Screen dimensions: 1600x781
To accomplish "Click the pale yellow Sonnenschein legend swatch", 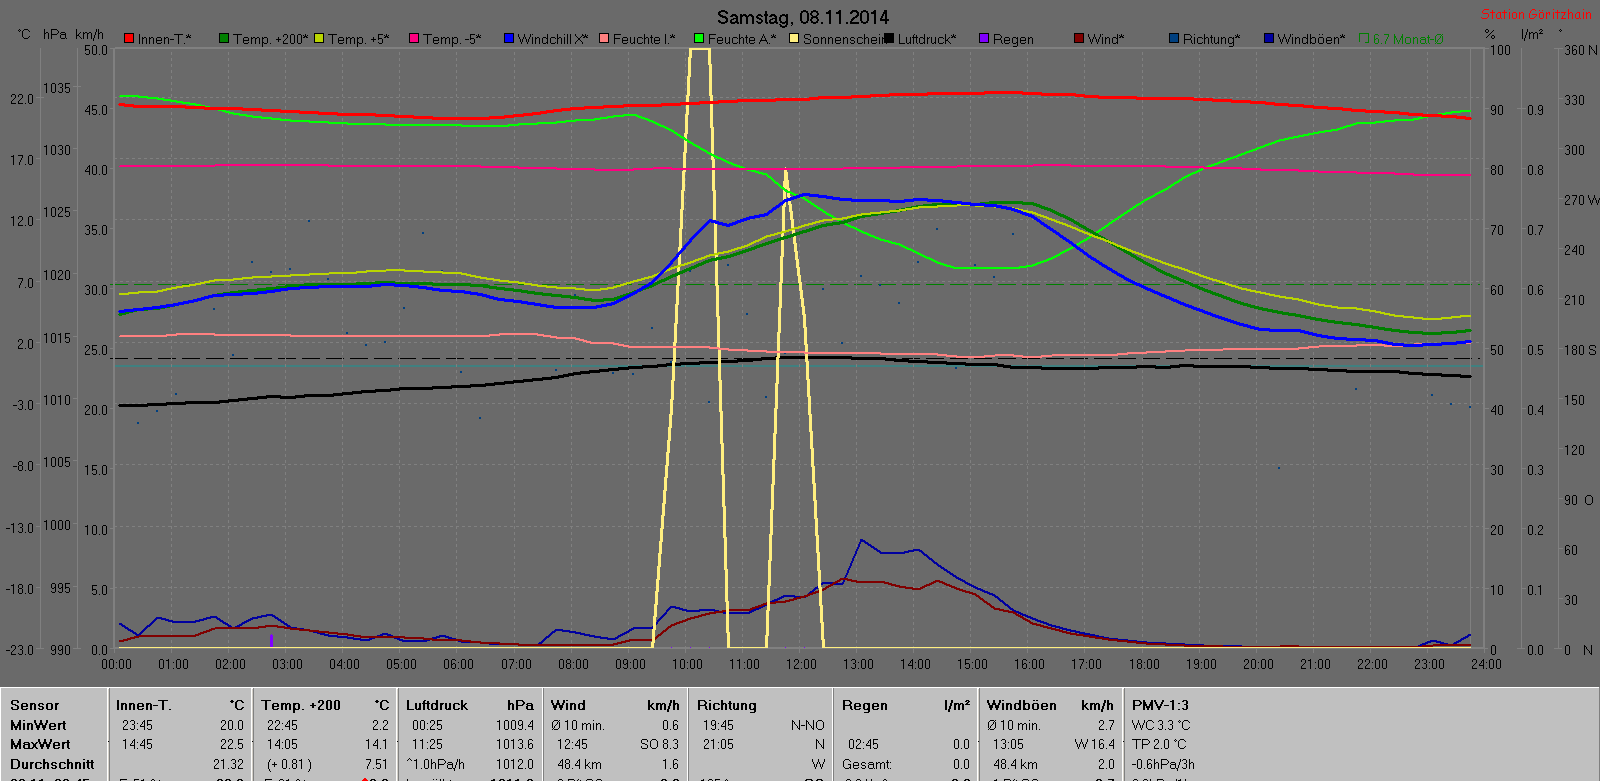I will (794, 39).
